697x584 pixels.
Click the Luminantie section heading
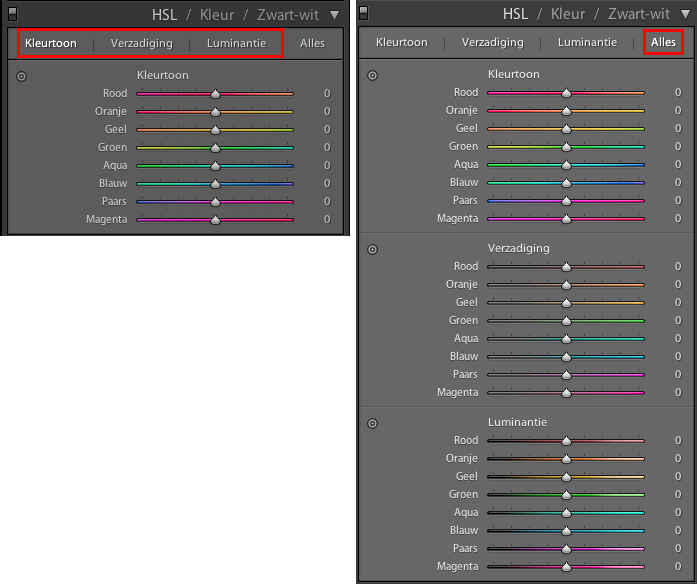[517, 422]
